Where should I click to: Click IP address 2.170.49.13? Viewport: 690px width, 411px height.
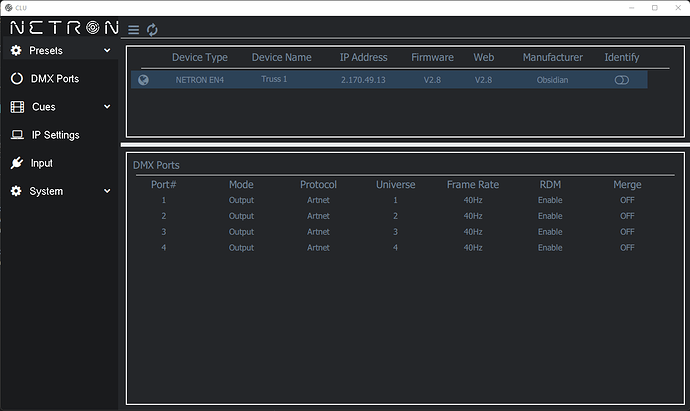pyautogui.click(x=363, y=80)
